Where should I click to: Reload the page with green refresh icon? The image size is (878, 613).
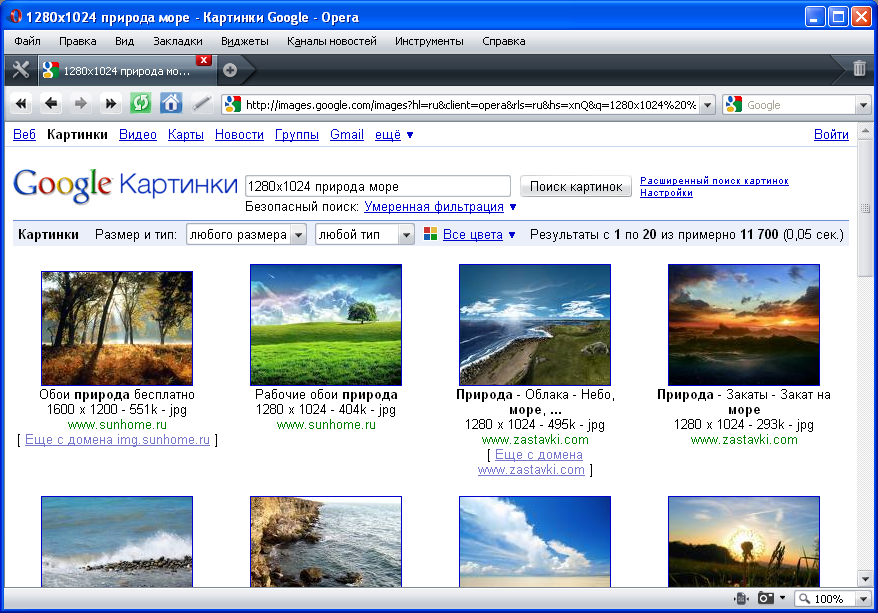(x=141, y=104)
